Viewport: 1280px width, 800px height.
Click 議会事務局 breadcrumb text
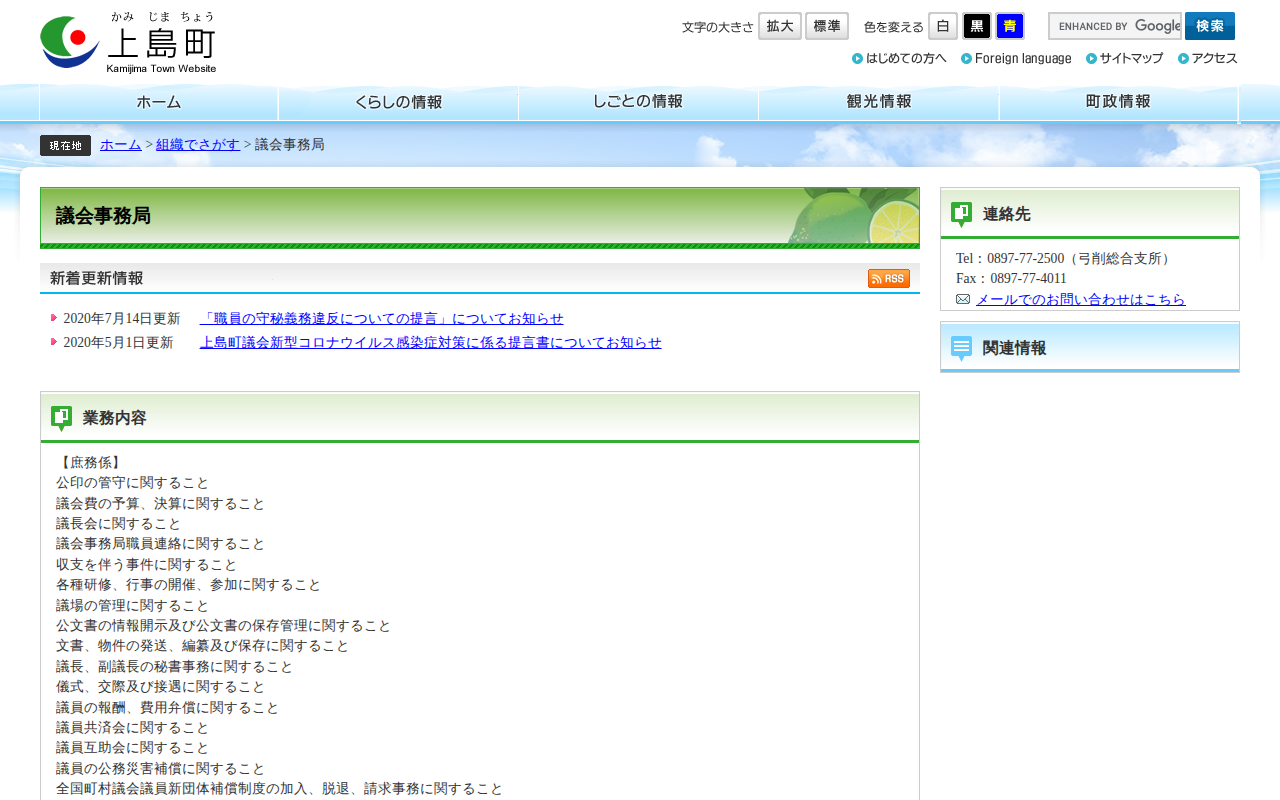[x=290, y=145]
